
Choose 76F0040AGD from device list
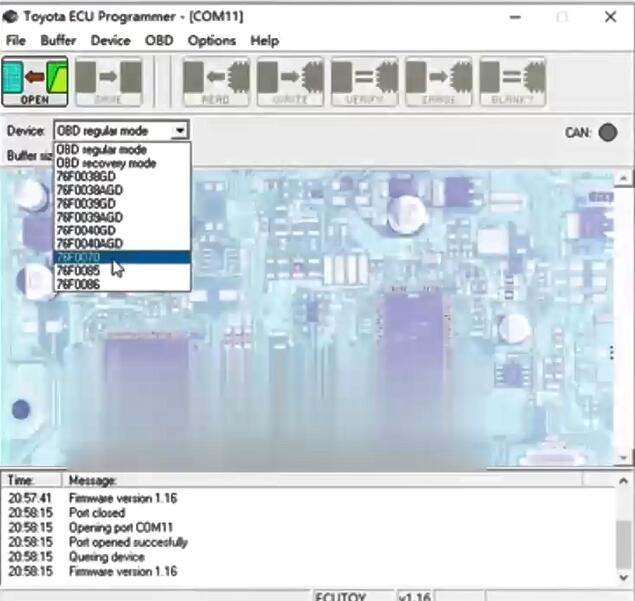[x=122, y=244]
